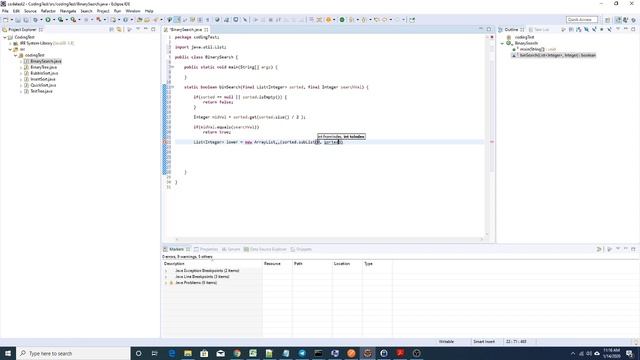This screenshot has height=360, width=640.
Task: Click the Windows Start button
Action: coord(8,353)
